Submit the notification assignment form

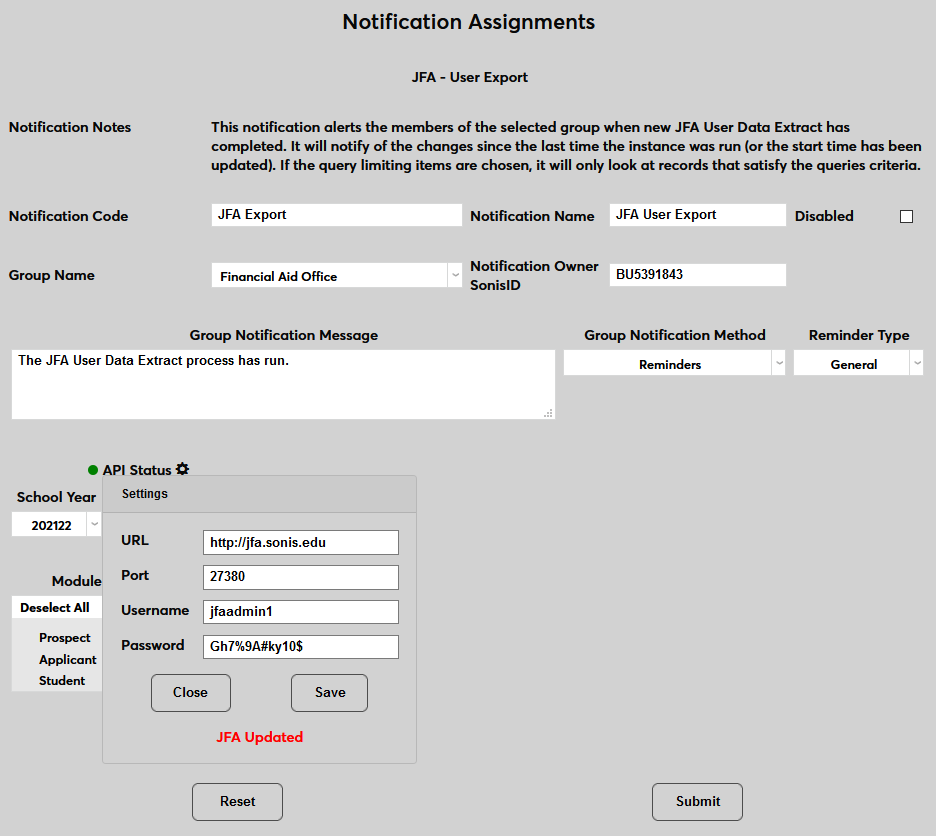[x=697, y=801]
